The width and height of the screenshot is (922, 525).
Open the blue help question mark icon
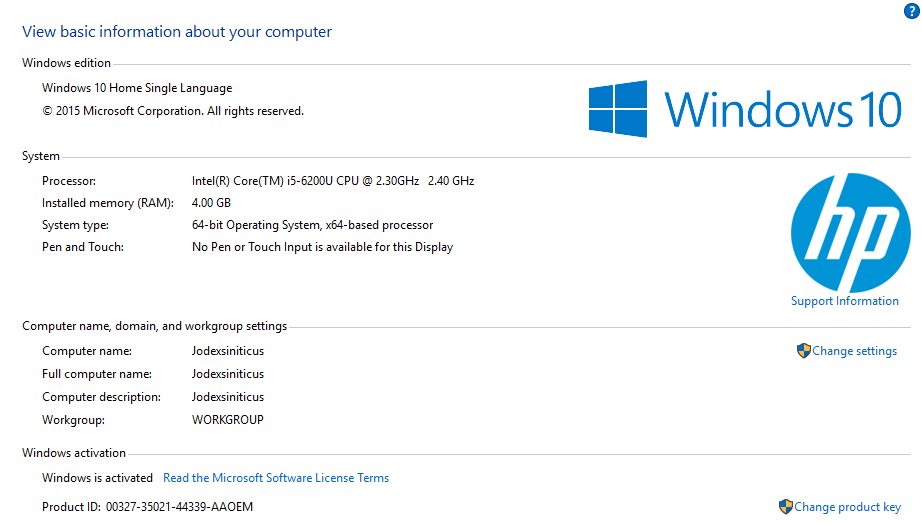(911, 11)
